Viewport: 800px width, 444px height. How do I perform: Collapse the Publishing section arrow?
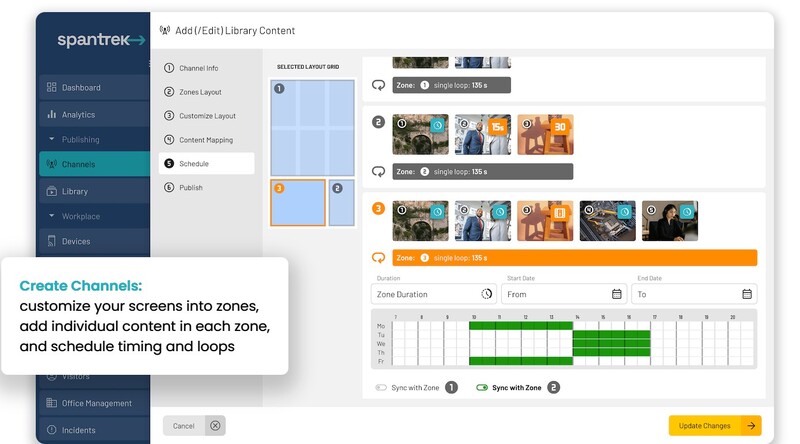51,140
